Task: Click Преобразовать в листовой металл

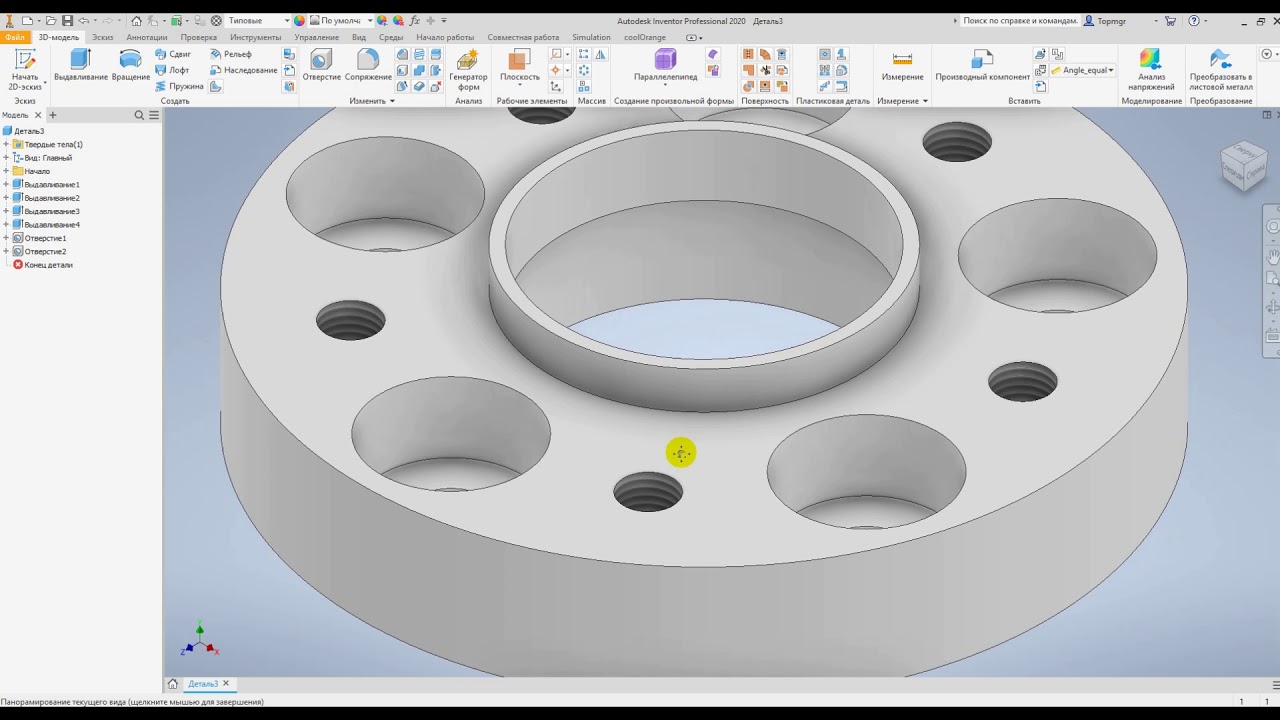Action: (x=1220, y=69)
